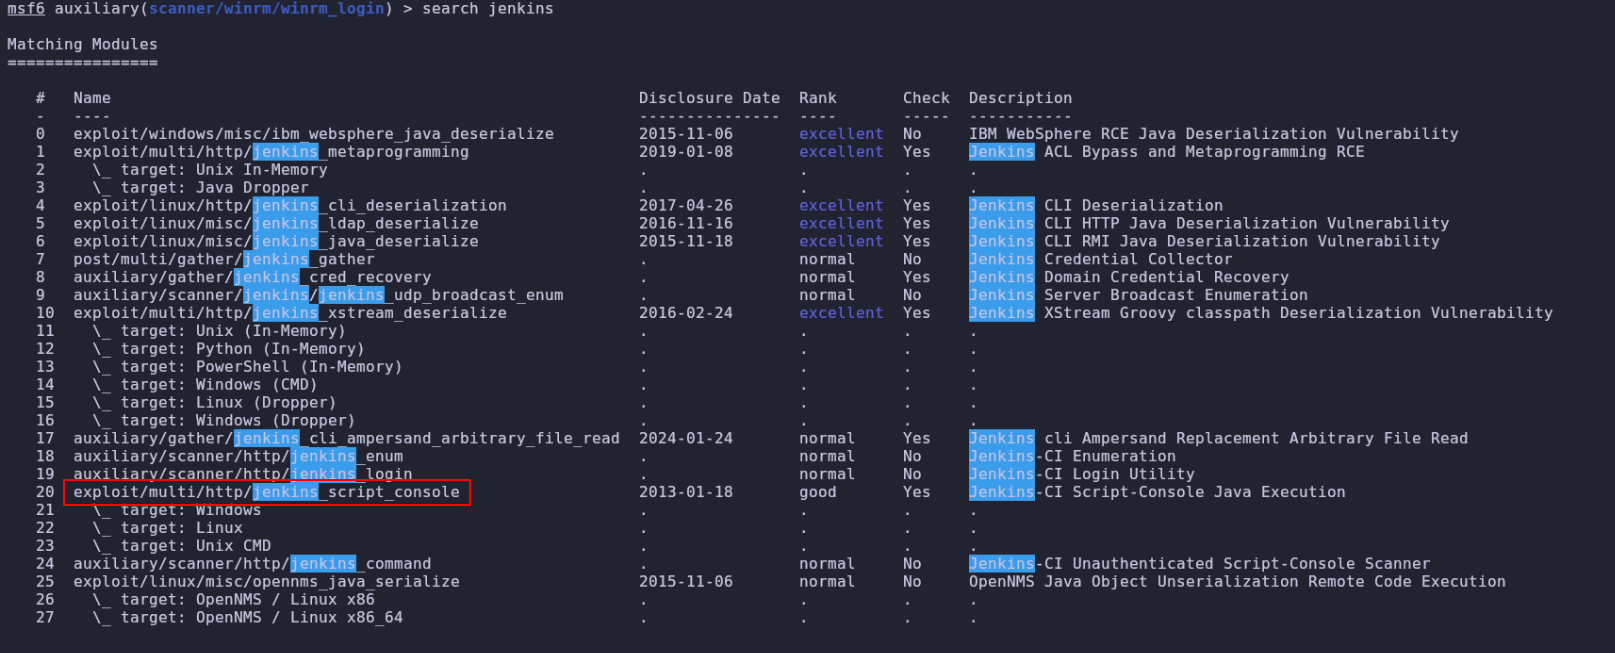Click the "Jenkins Domain Credential Recovery" description
The image size is (1615, 653).
[1129, 278]
